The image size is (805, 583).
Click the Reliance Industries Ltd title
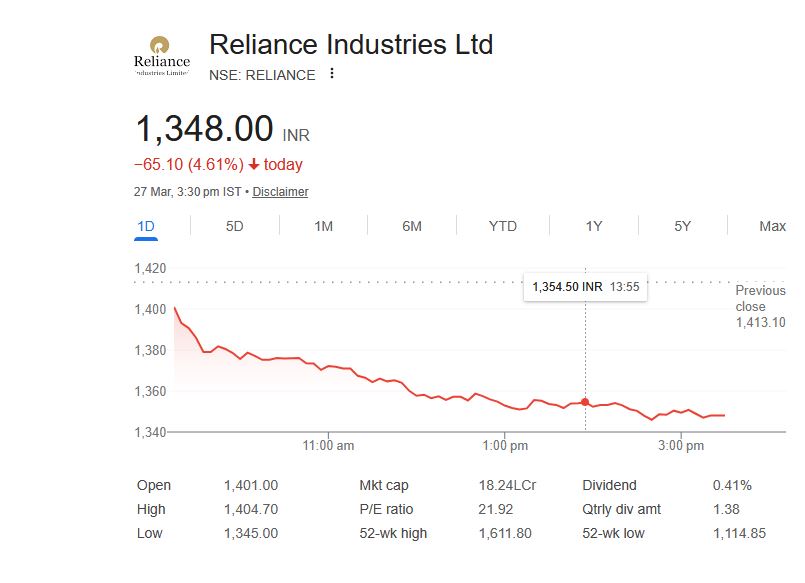[x=351, y=45]
